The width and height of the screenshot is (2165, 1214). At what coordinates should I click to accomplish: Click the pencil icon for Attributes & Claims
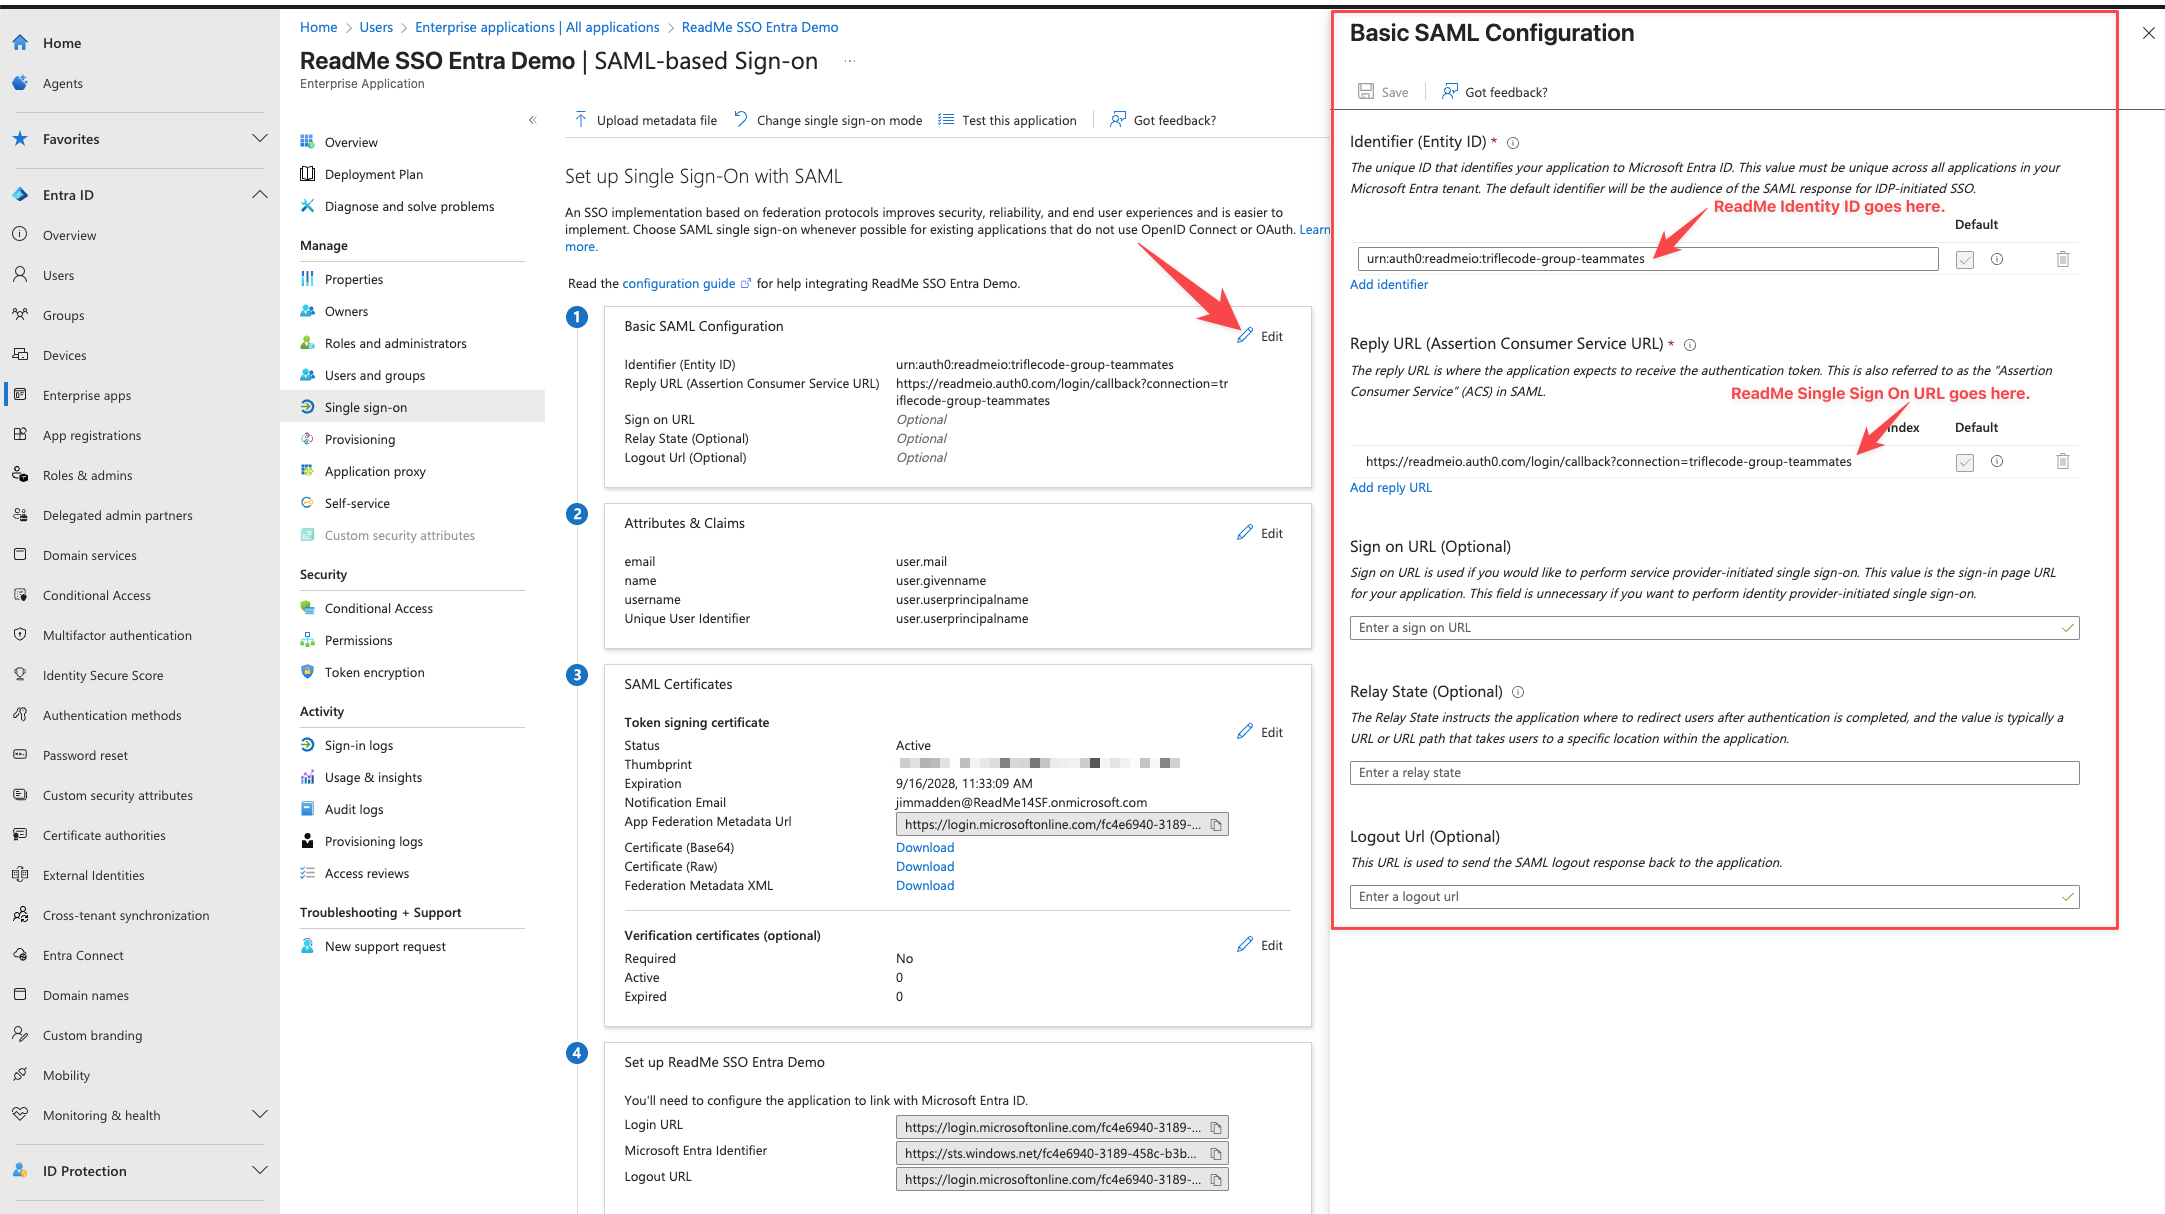tap(1245, 533)
